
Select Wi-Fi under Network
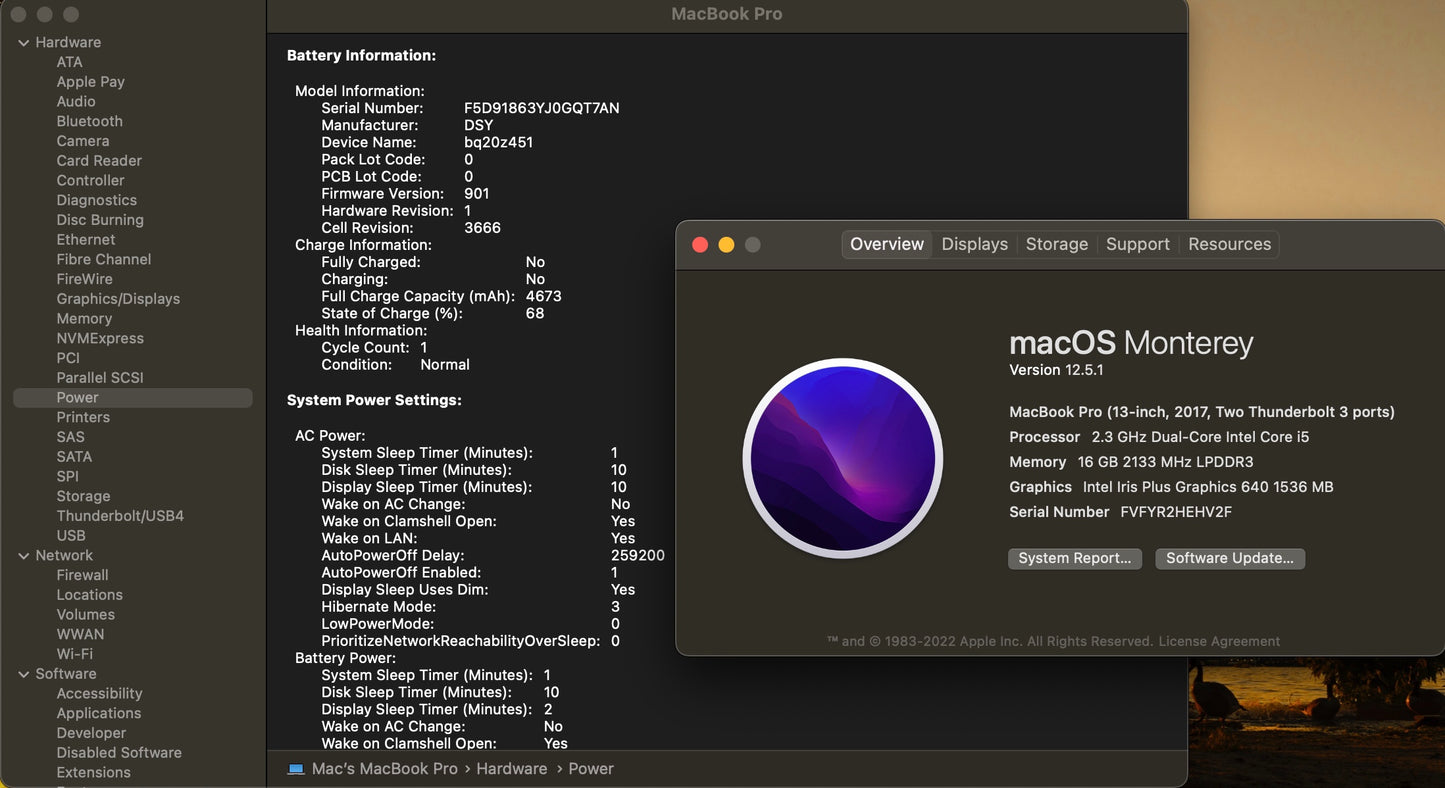tap(74, 654)
